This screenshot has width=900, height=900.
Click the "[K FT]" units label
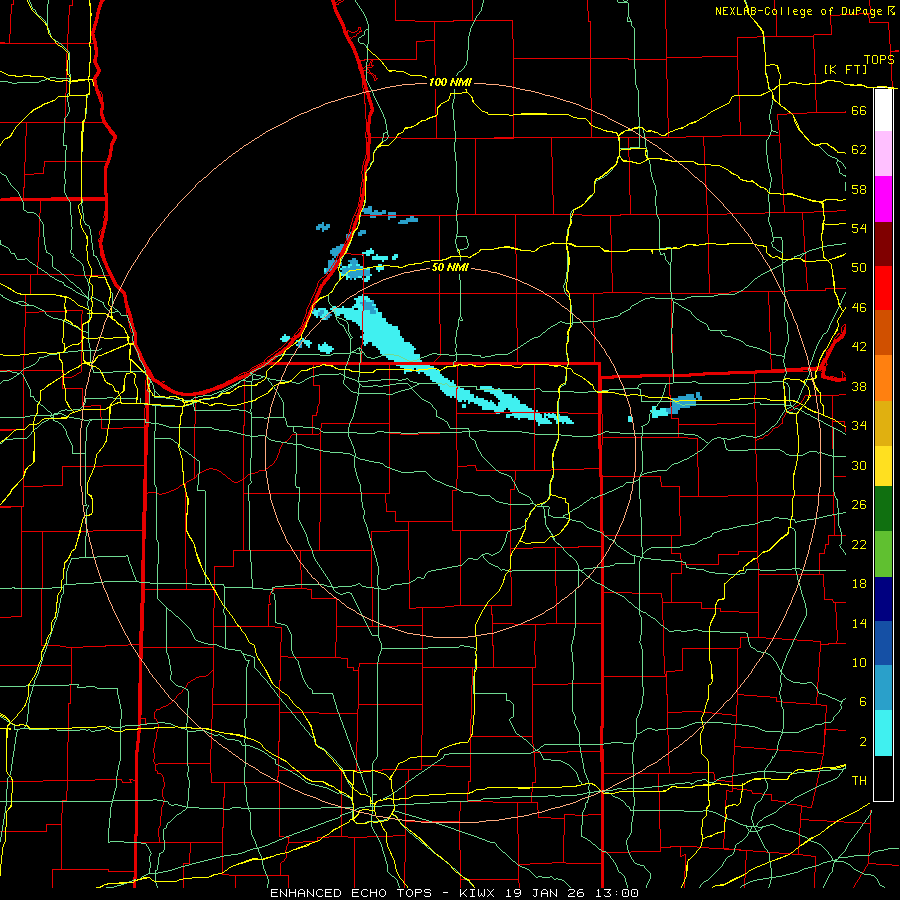(x=845, y=69)
